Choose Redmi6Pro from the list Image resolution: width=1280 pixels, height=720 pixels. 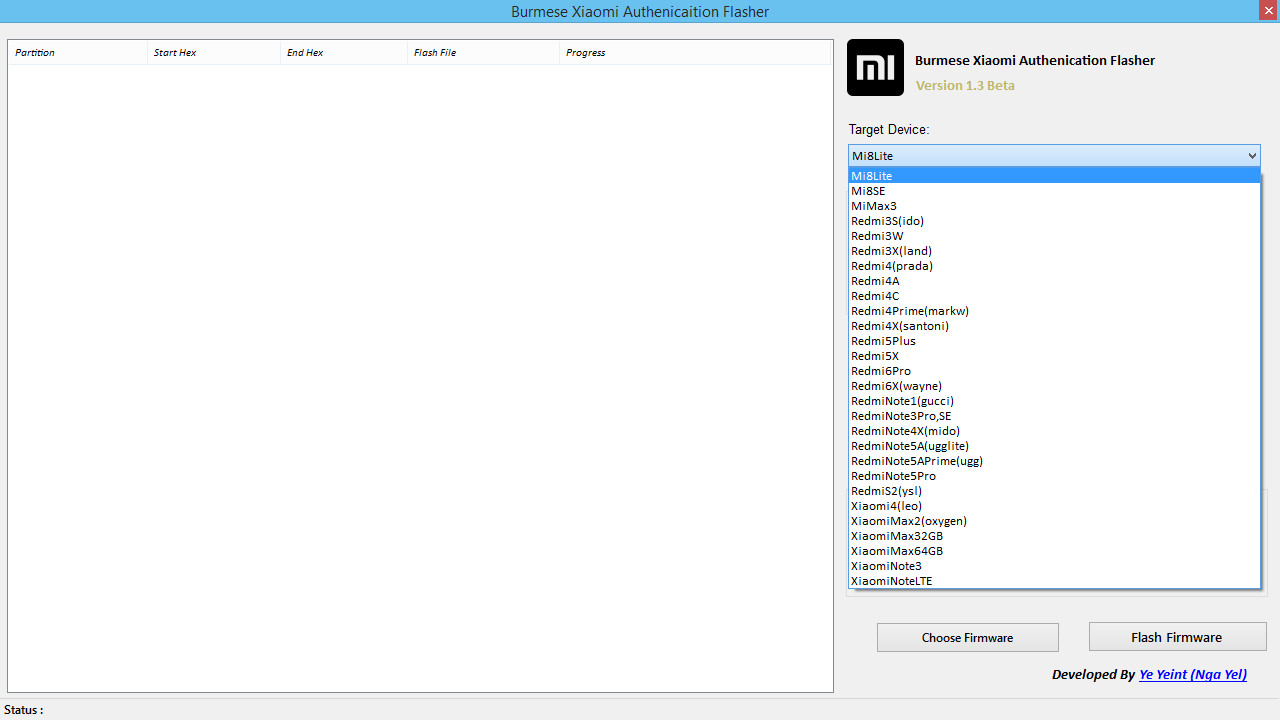1054,371
